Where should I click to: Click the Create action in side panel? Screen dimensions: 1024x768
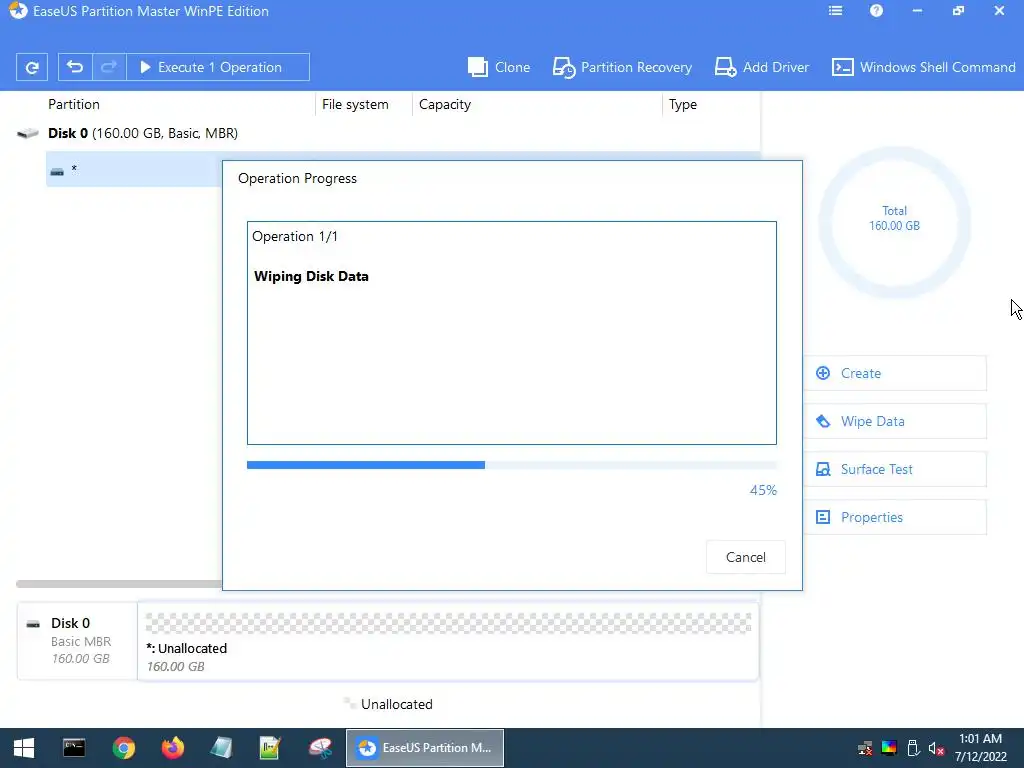(895, 373)
